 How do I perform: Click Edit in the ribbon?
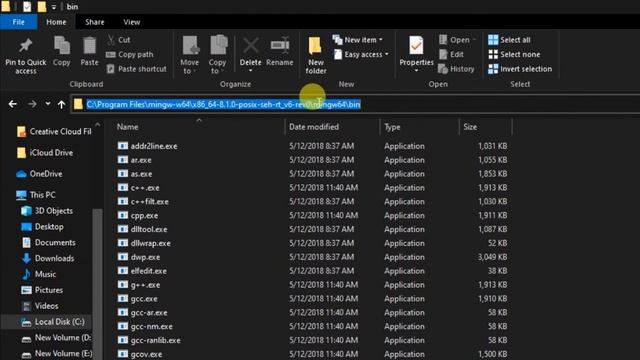coord(451,54)
